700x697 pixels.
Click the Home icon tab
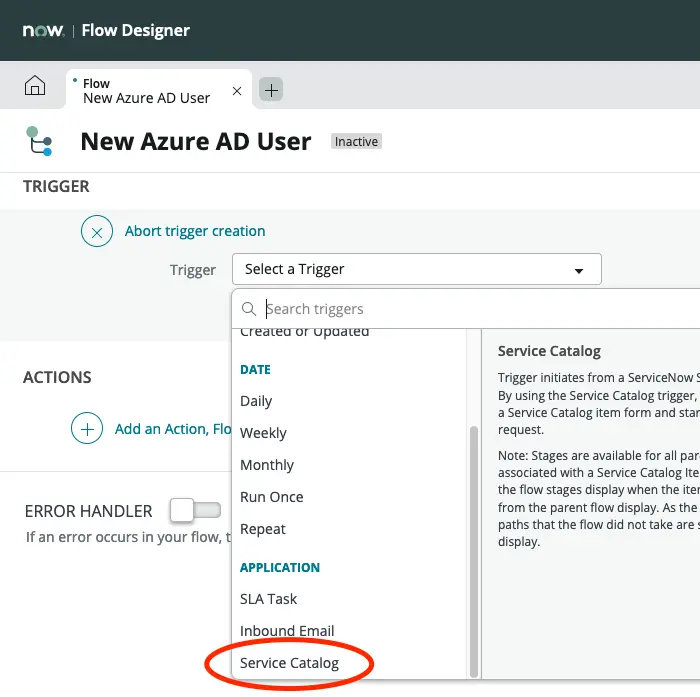click(x=35, y=87)
